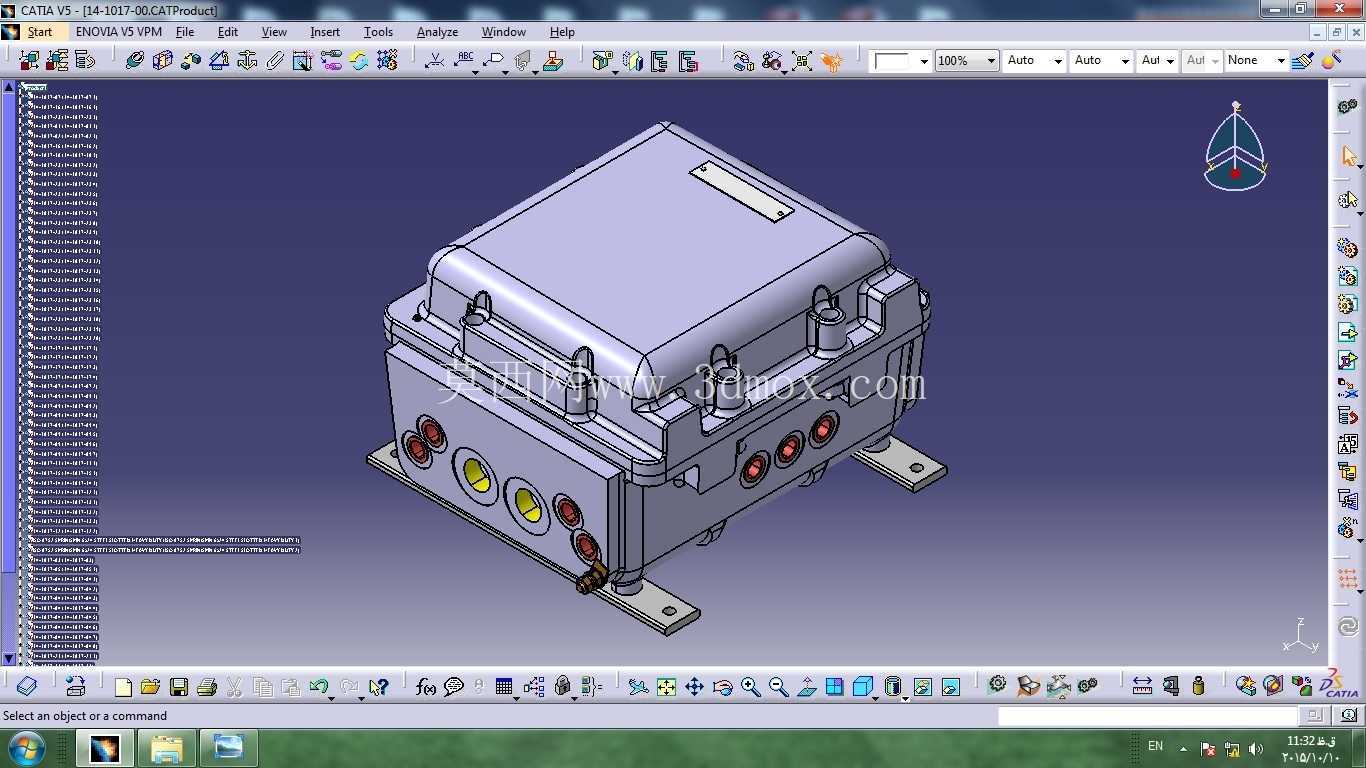Open Windows Explorer from the taskbar

166,748
